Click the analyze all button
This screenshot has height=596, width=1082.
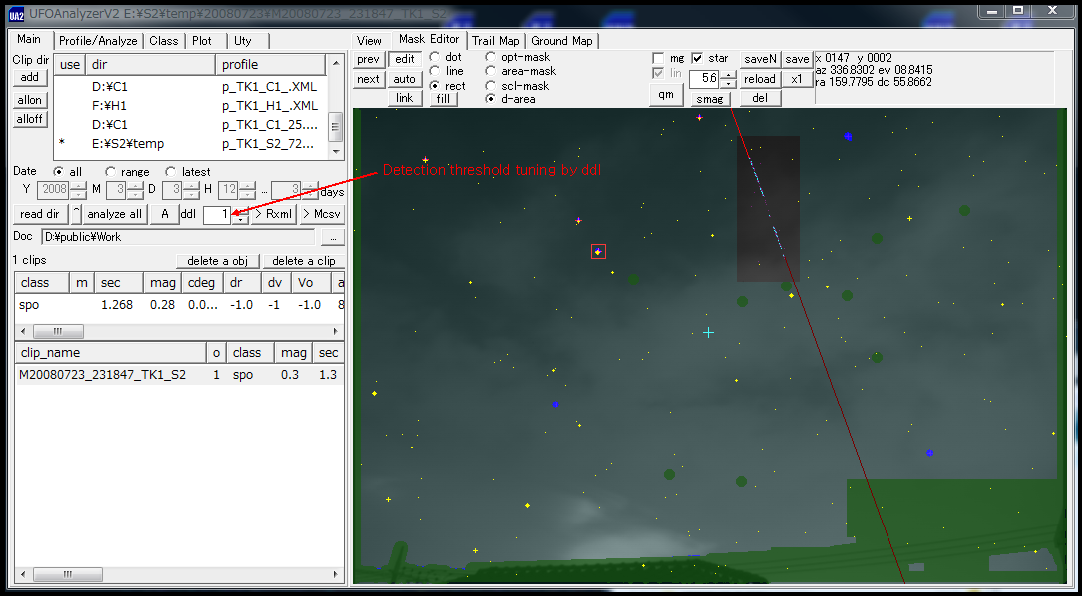[115, 214]
